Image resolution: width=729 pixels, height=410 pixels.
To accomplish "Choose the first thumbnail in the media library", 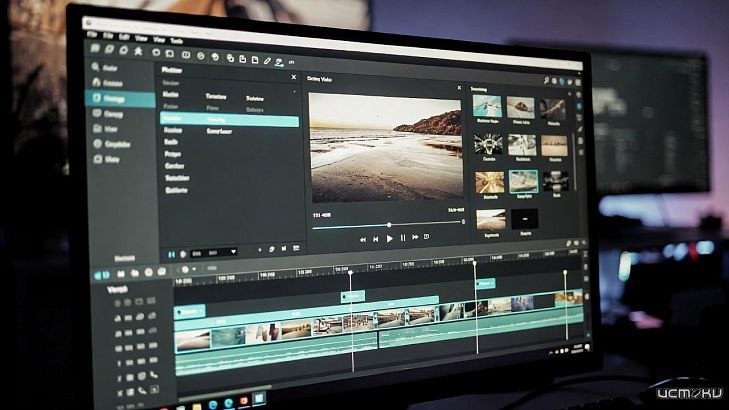I will point(487,107).
